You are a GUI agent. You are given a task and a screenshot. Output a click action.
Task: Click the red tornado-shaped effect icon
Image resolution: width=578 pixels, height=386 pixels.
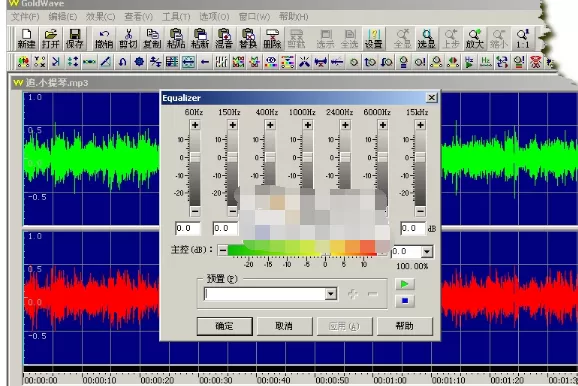(536, 62)
